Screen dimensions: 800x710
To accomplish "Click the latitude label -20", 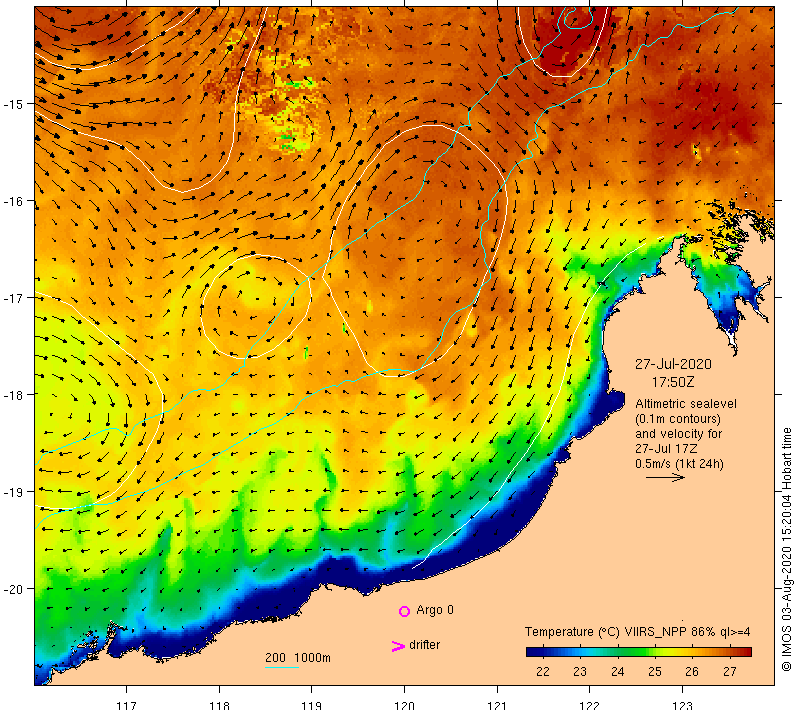I will click(x=13, y=589).
